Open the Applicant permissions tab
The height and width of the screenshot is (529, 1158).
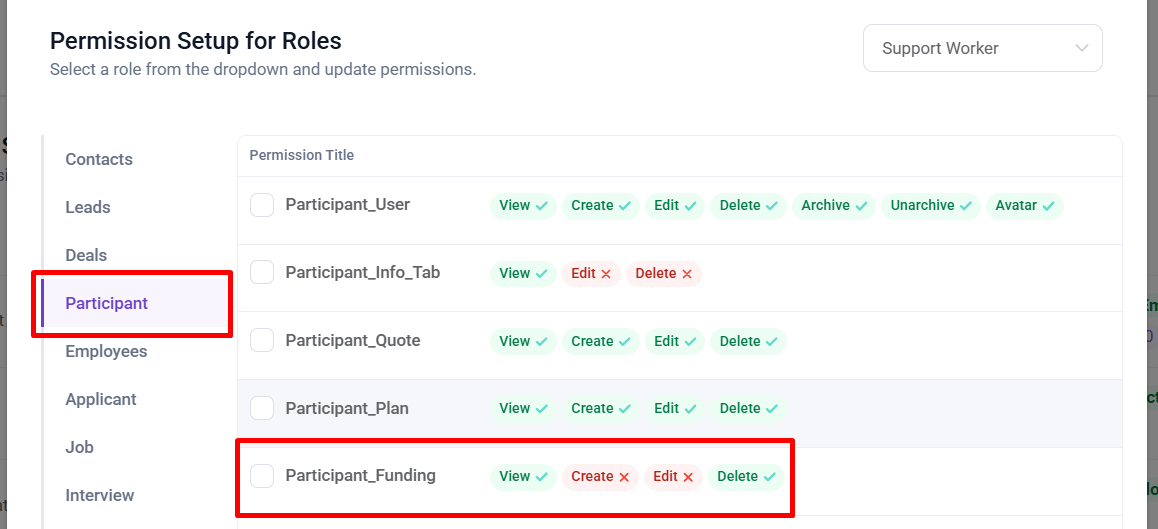pos(101,399)
